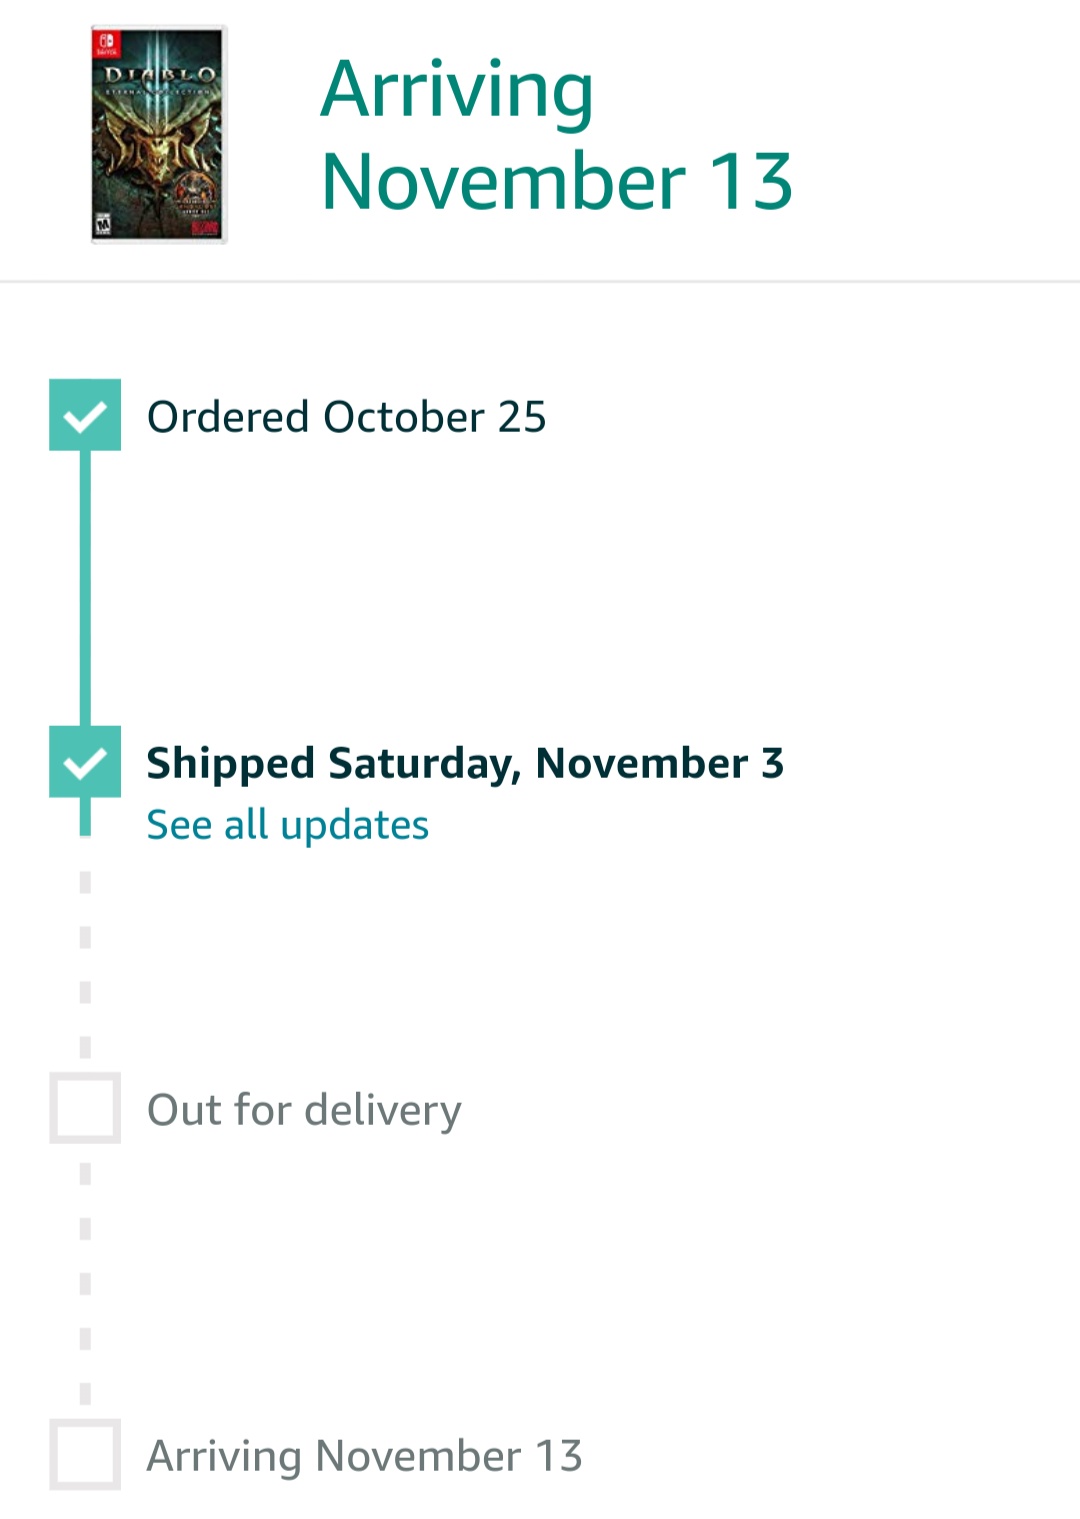Click short teal line segment below Shipped checkmark
Viewport: 1080px width, 1519px height.
click(85, 816)
